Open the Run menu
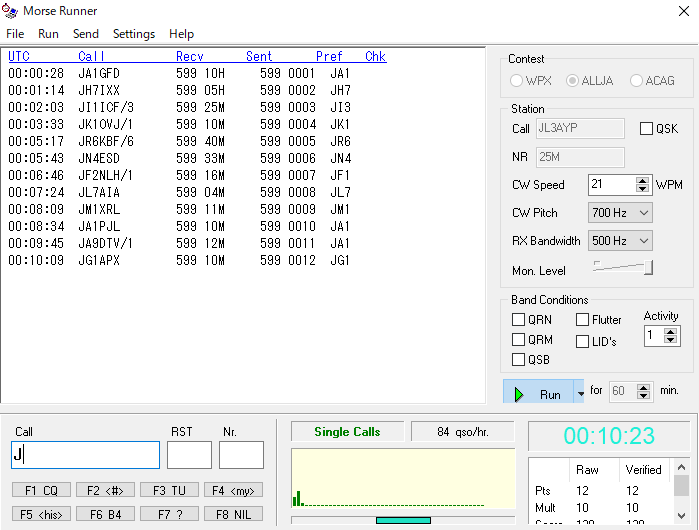699x530 pixels. 48,34
